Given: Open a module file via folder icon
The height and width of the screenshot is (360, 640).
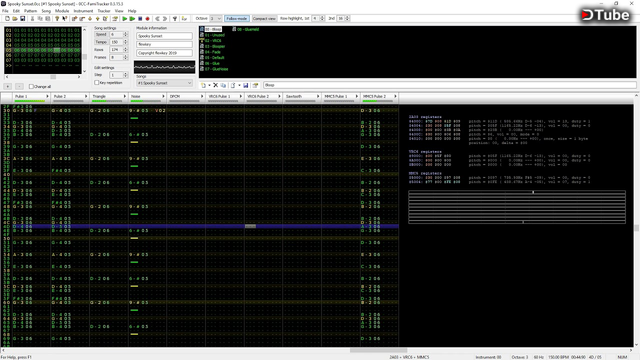Looking at the screenshot, I should point(15,19).
